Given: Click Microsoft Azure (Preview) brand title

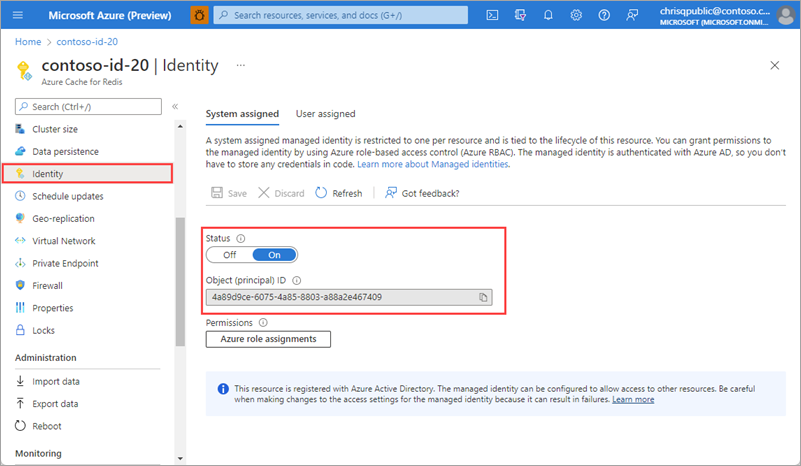Looking at the screenshot, I should pyautogui.click(x=109, y=15).
